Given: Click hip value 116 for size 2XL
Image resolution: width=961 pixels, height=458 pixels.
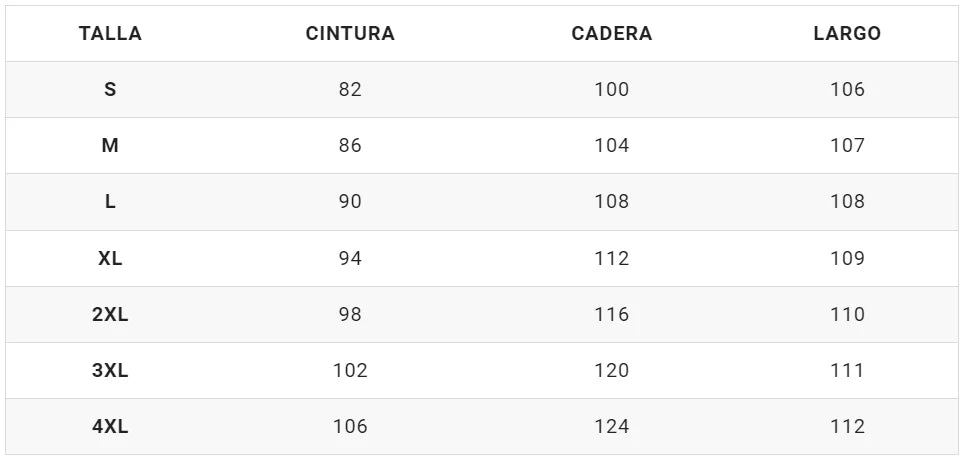Looking at the screenshot, I should click(x=611, y=314).
